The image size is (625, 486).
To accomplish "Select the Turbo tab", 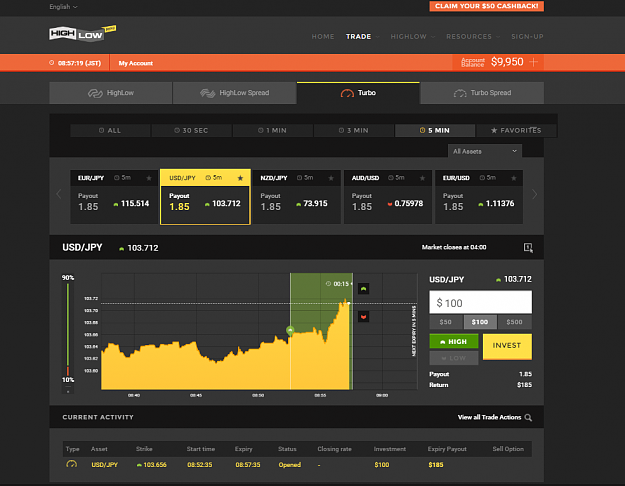I will coord(358,93).
